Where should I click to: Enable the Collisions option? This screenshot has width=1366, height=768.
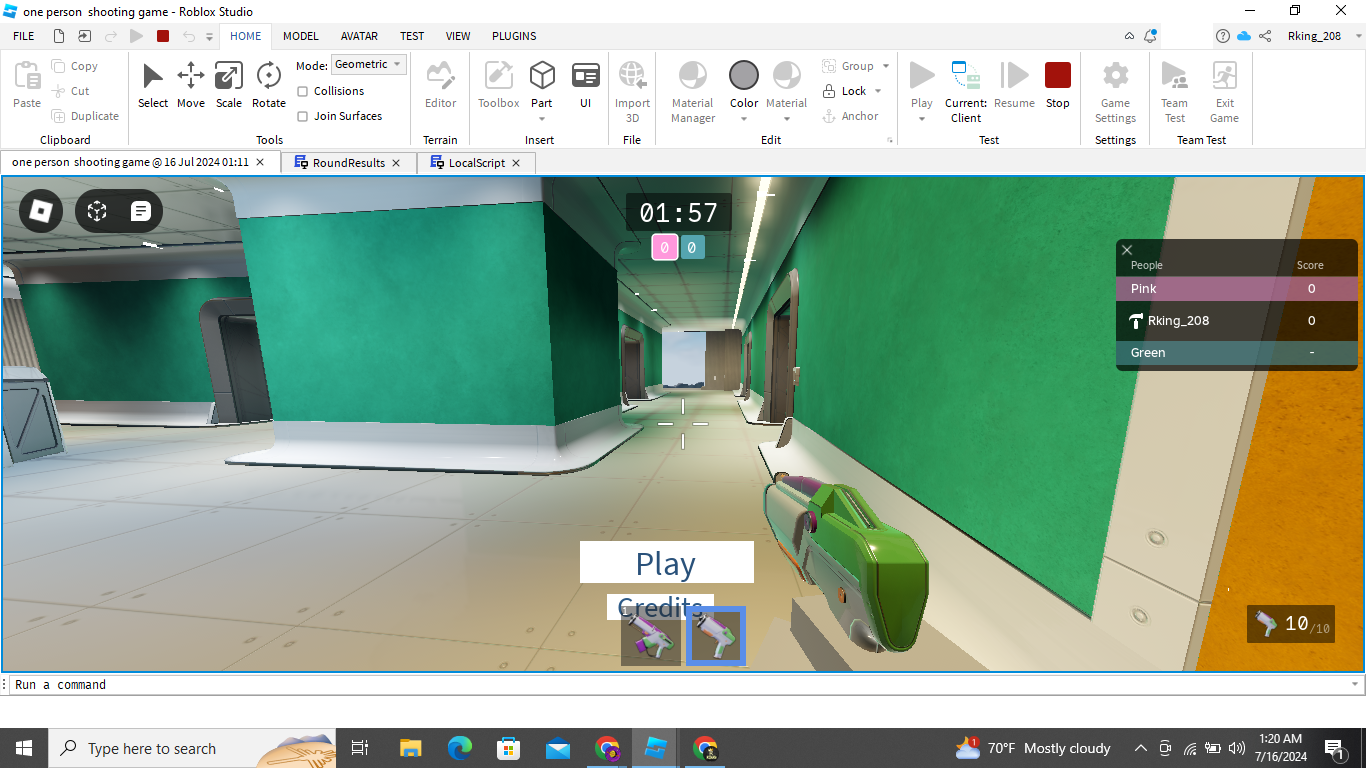click(x=302, y=91)
